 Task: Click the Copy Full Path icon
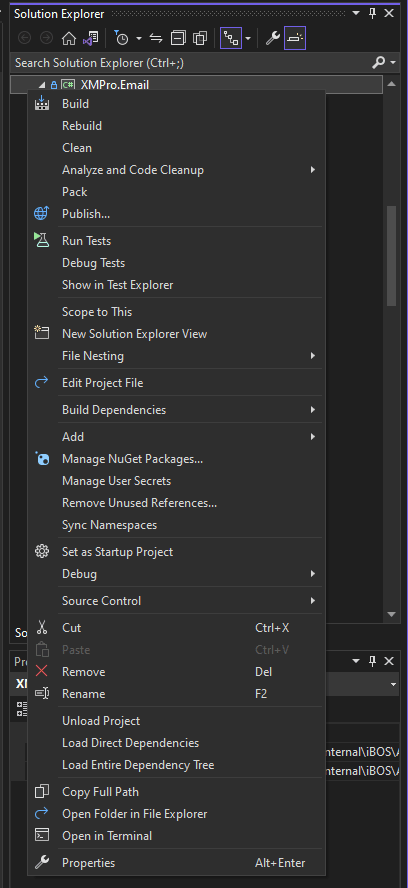42,791
